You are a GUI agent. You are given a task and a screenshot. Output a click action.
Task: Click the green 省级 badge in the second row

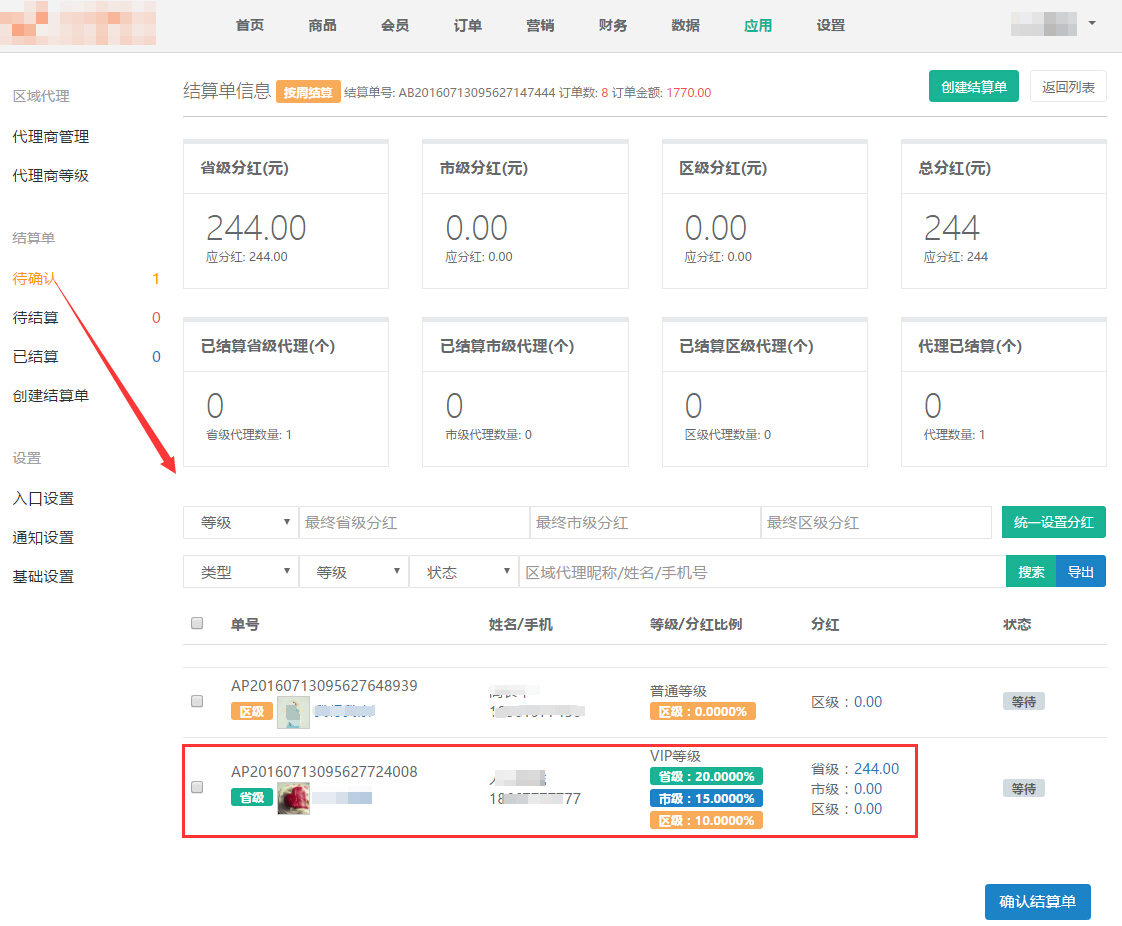[x=252, y=798]
